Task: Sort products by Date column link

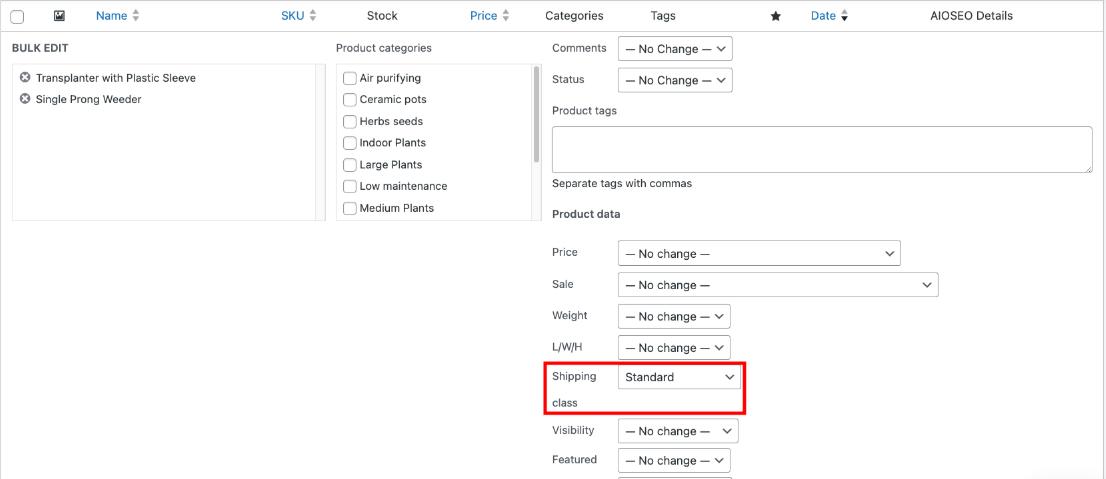Action: point(822,16)
